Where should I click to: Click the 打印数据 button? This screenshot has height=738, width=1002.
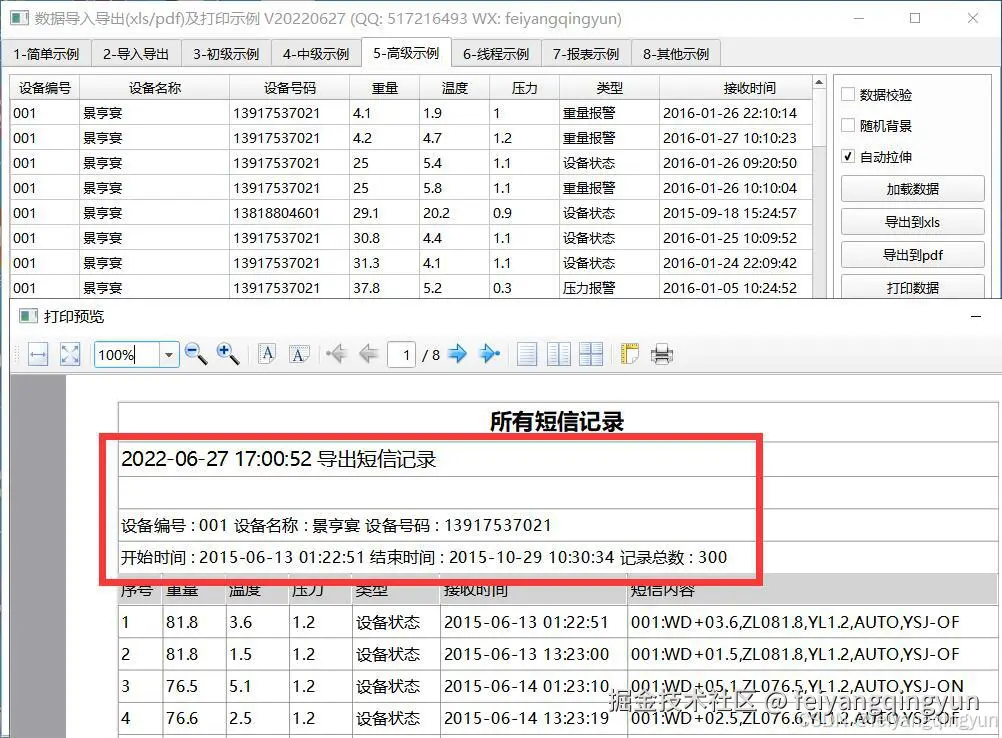913,287
